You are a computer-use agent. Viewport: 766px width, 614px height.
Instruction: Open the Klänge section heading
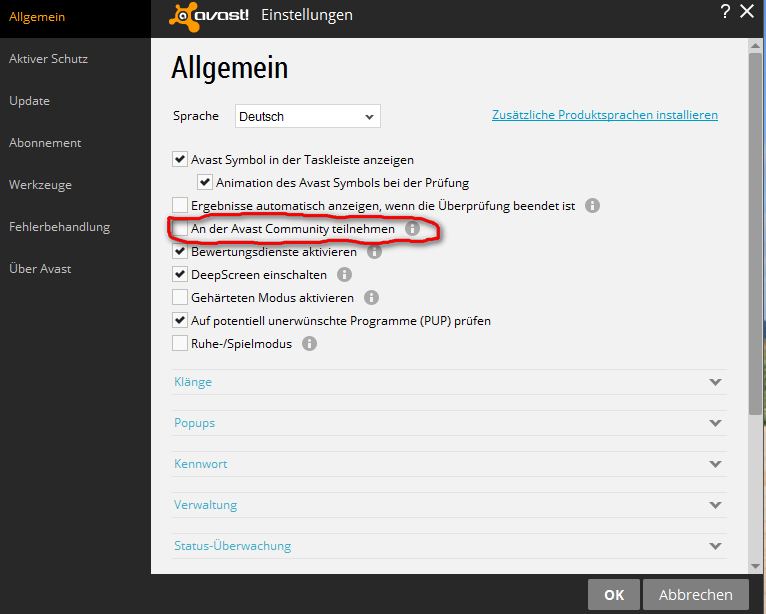193,382
